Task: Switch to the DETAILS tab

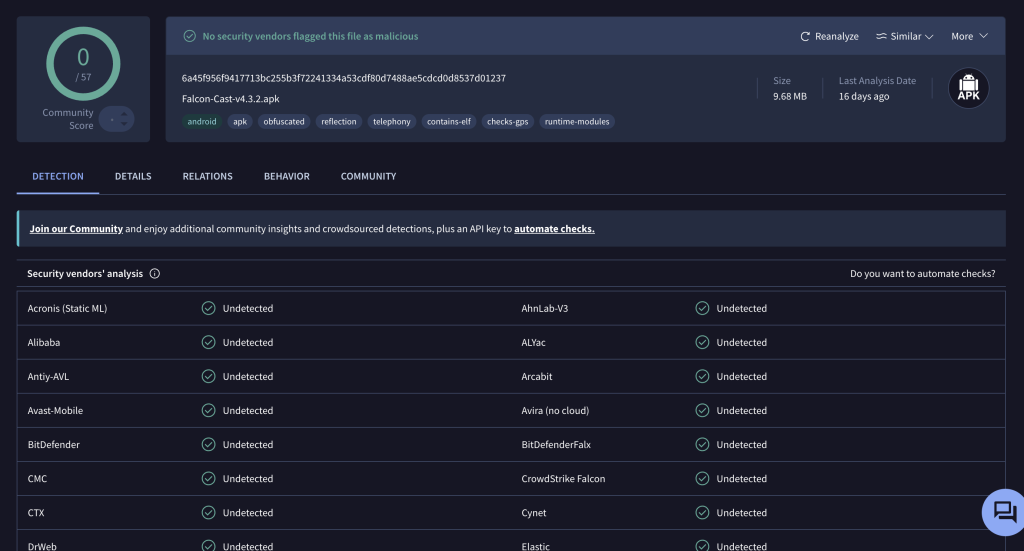Action: click(133, 176)
